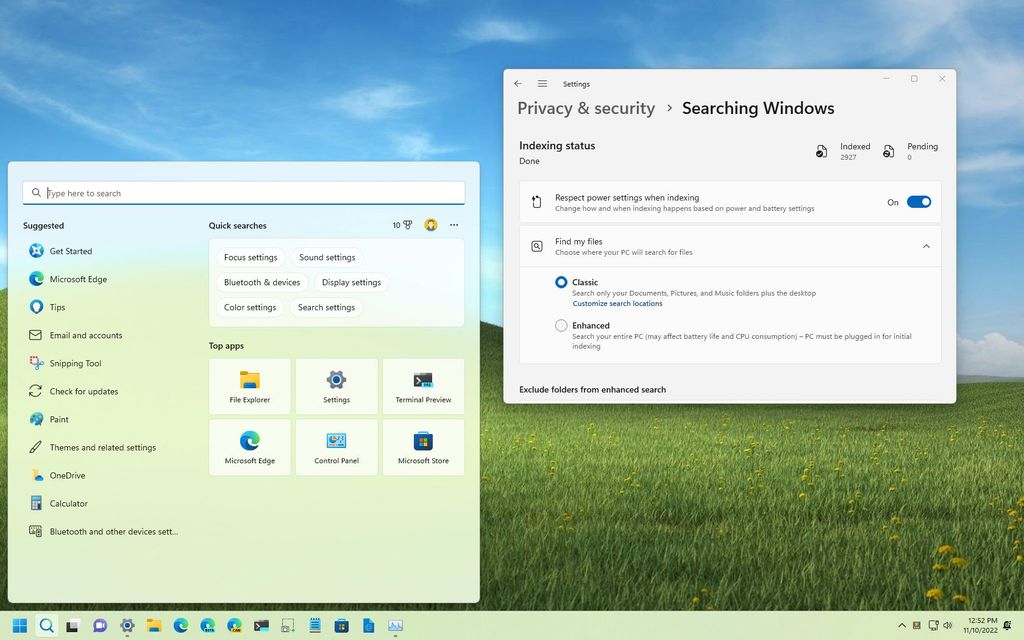Screen dimensions: 1024x640
Task: Open the search panel options with the ellipsis
Action: point(454,225)
